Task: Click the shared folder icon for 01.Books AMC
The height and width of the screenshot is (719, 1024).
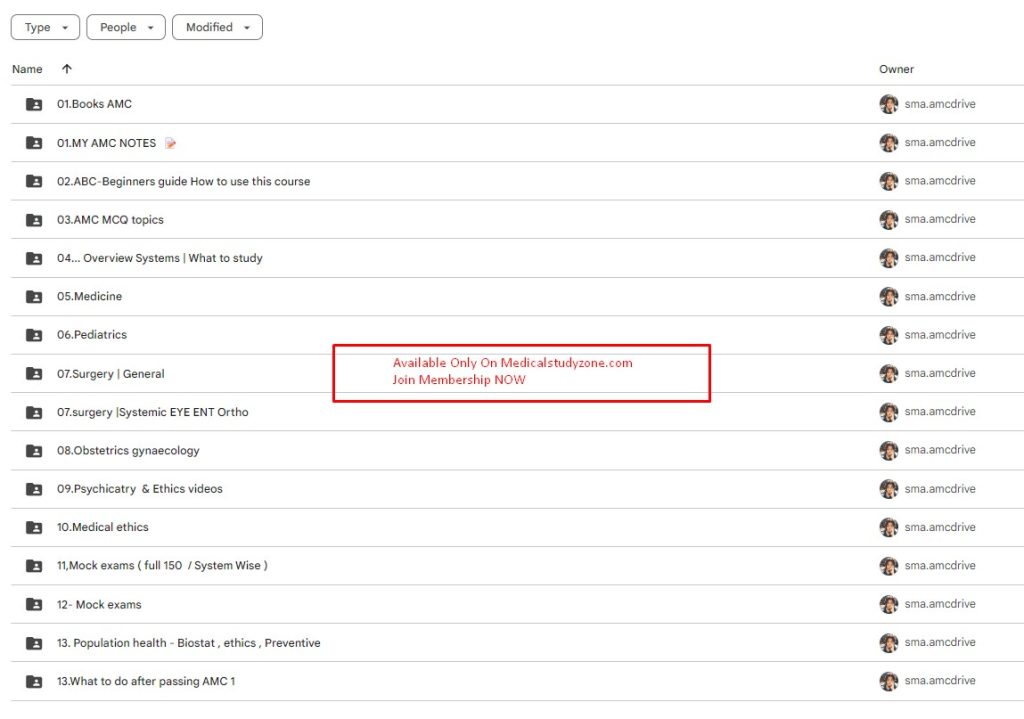Action: click(x=34, y=104)
